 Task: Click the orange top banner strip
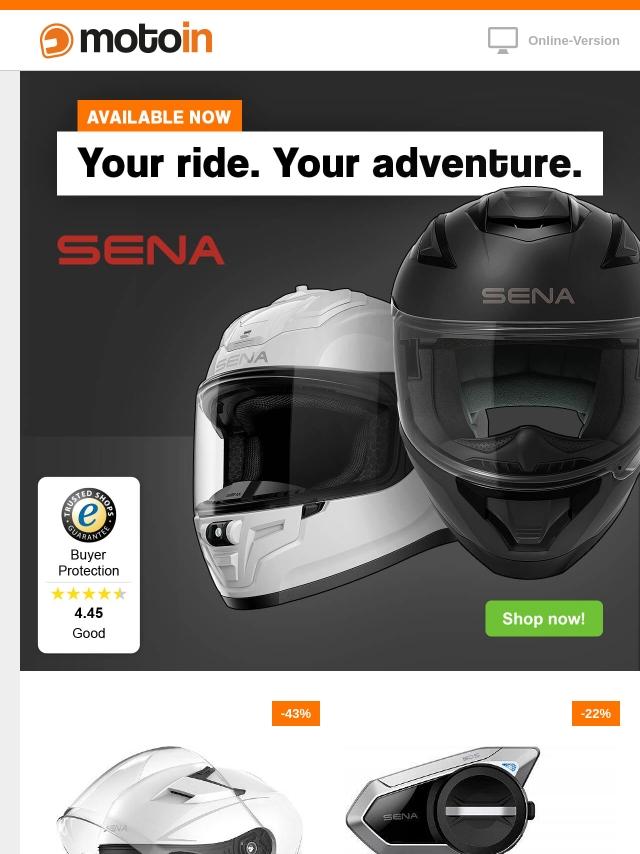click(320, 4)
